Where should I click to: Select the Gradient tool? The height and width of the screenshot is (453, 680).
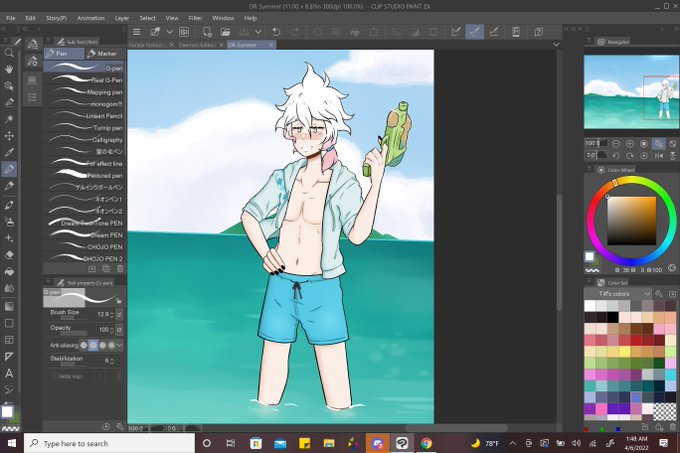pyautogui.click(x=9, y=306)
